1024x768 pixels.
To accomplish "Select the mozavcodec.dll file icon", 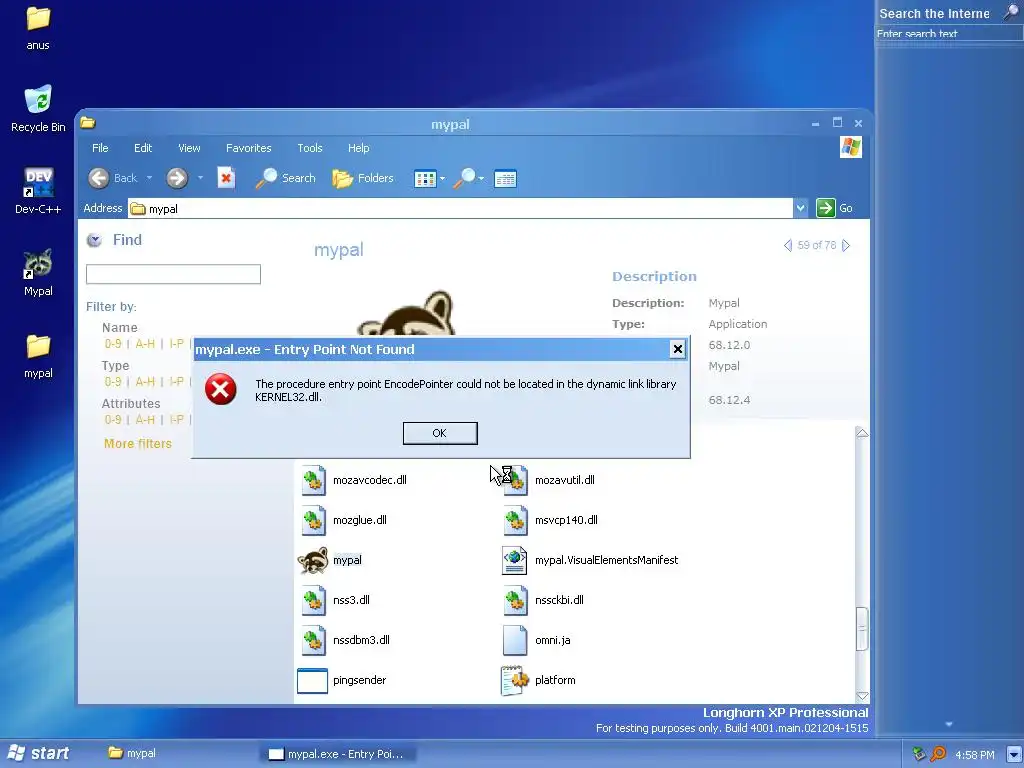I will click(313, 480).
